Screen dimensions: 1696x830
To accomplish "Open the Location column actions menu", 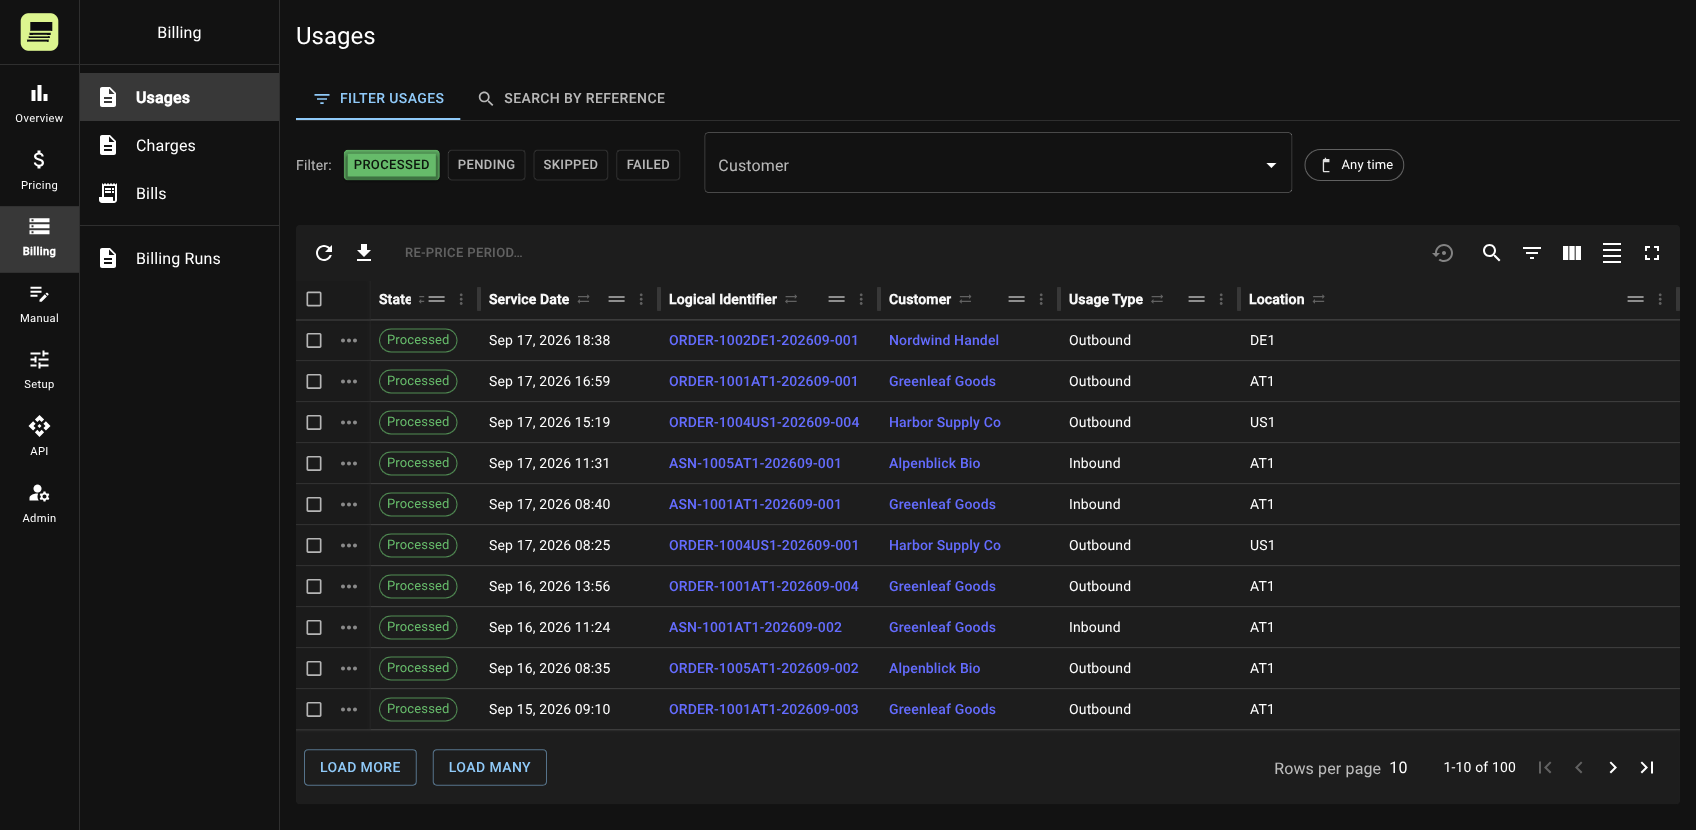I will click(x=1660, y=299).
